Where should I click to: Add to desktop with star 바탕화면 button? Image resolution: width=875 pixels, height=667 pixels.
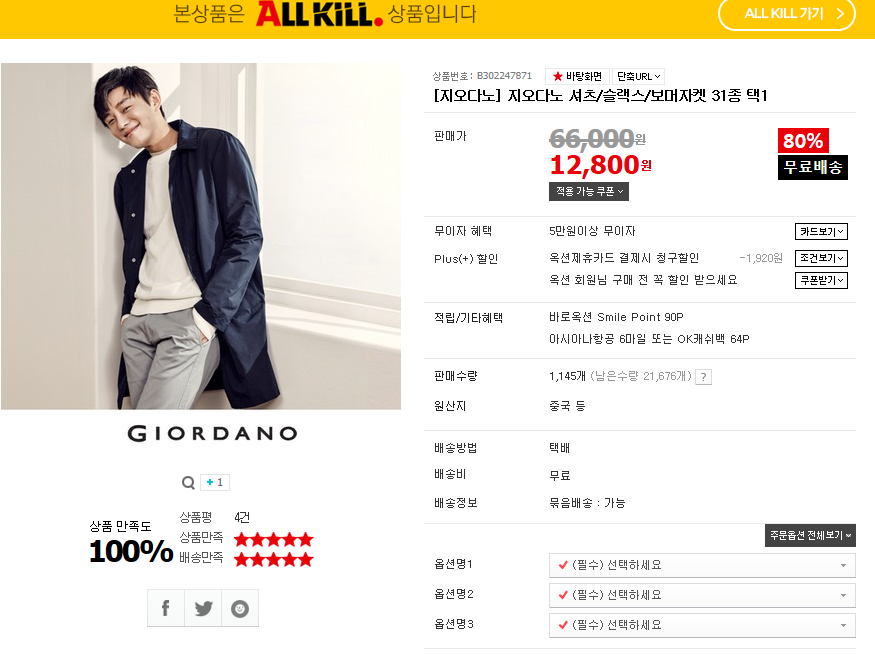coord(577,76)
